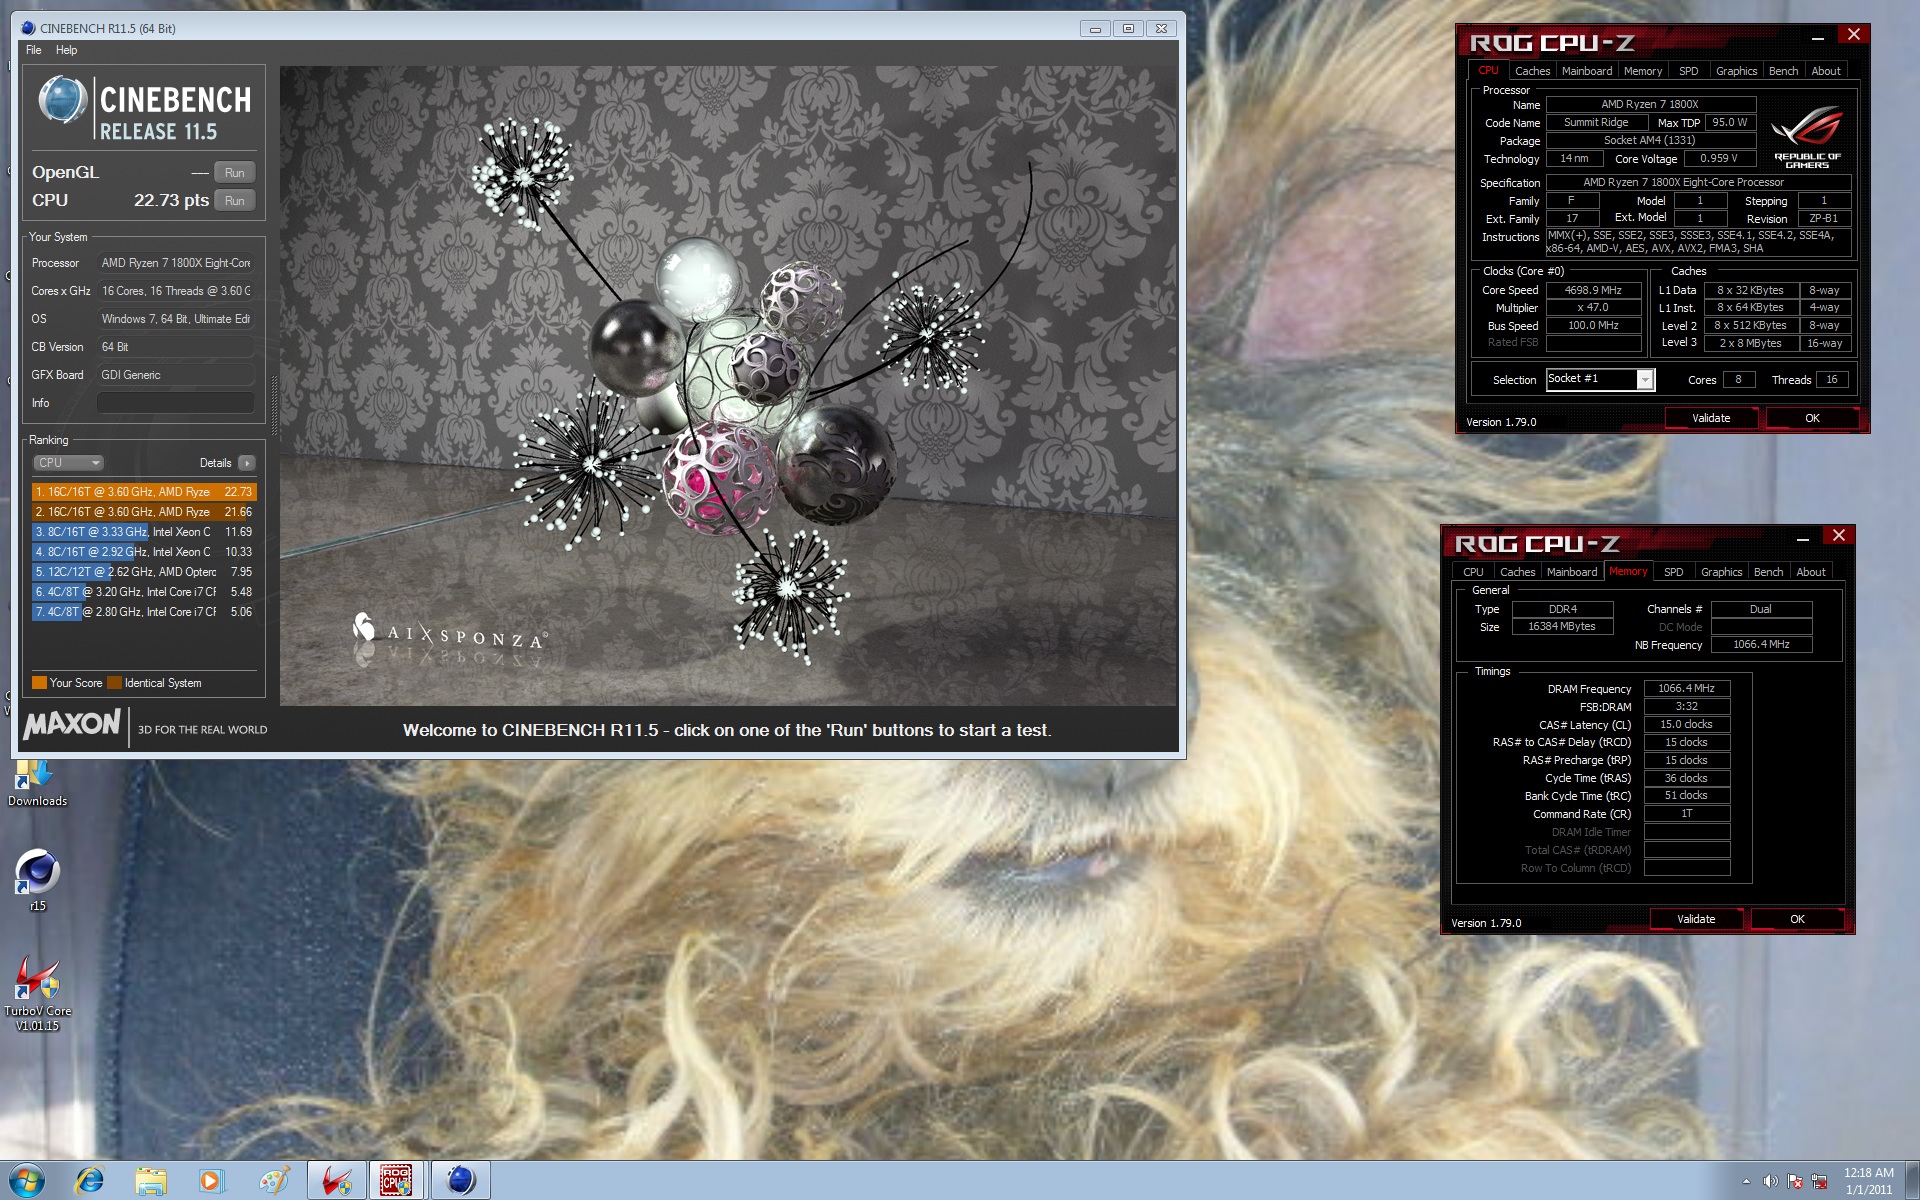Switch to Cinebench taskbar button
1920x1200 pixels.
pos(460,1181)
